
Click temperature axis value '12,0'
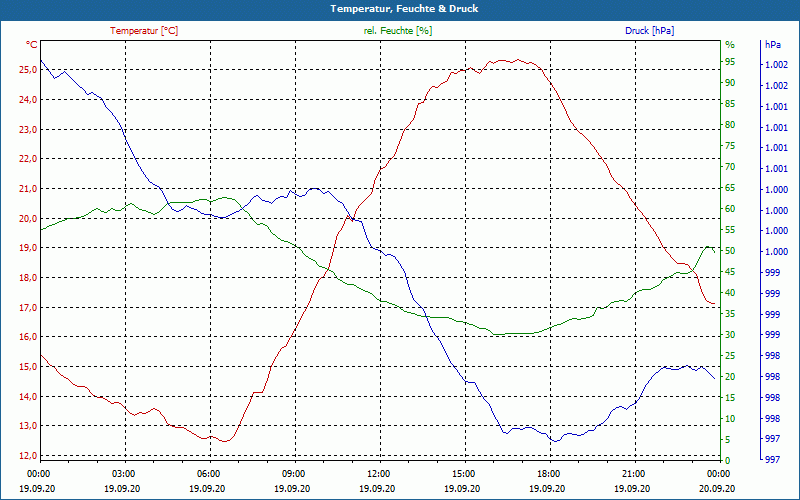tap(28, 456)
